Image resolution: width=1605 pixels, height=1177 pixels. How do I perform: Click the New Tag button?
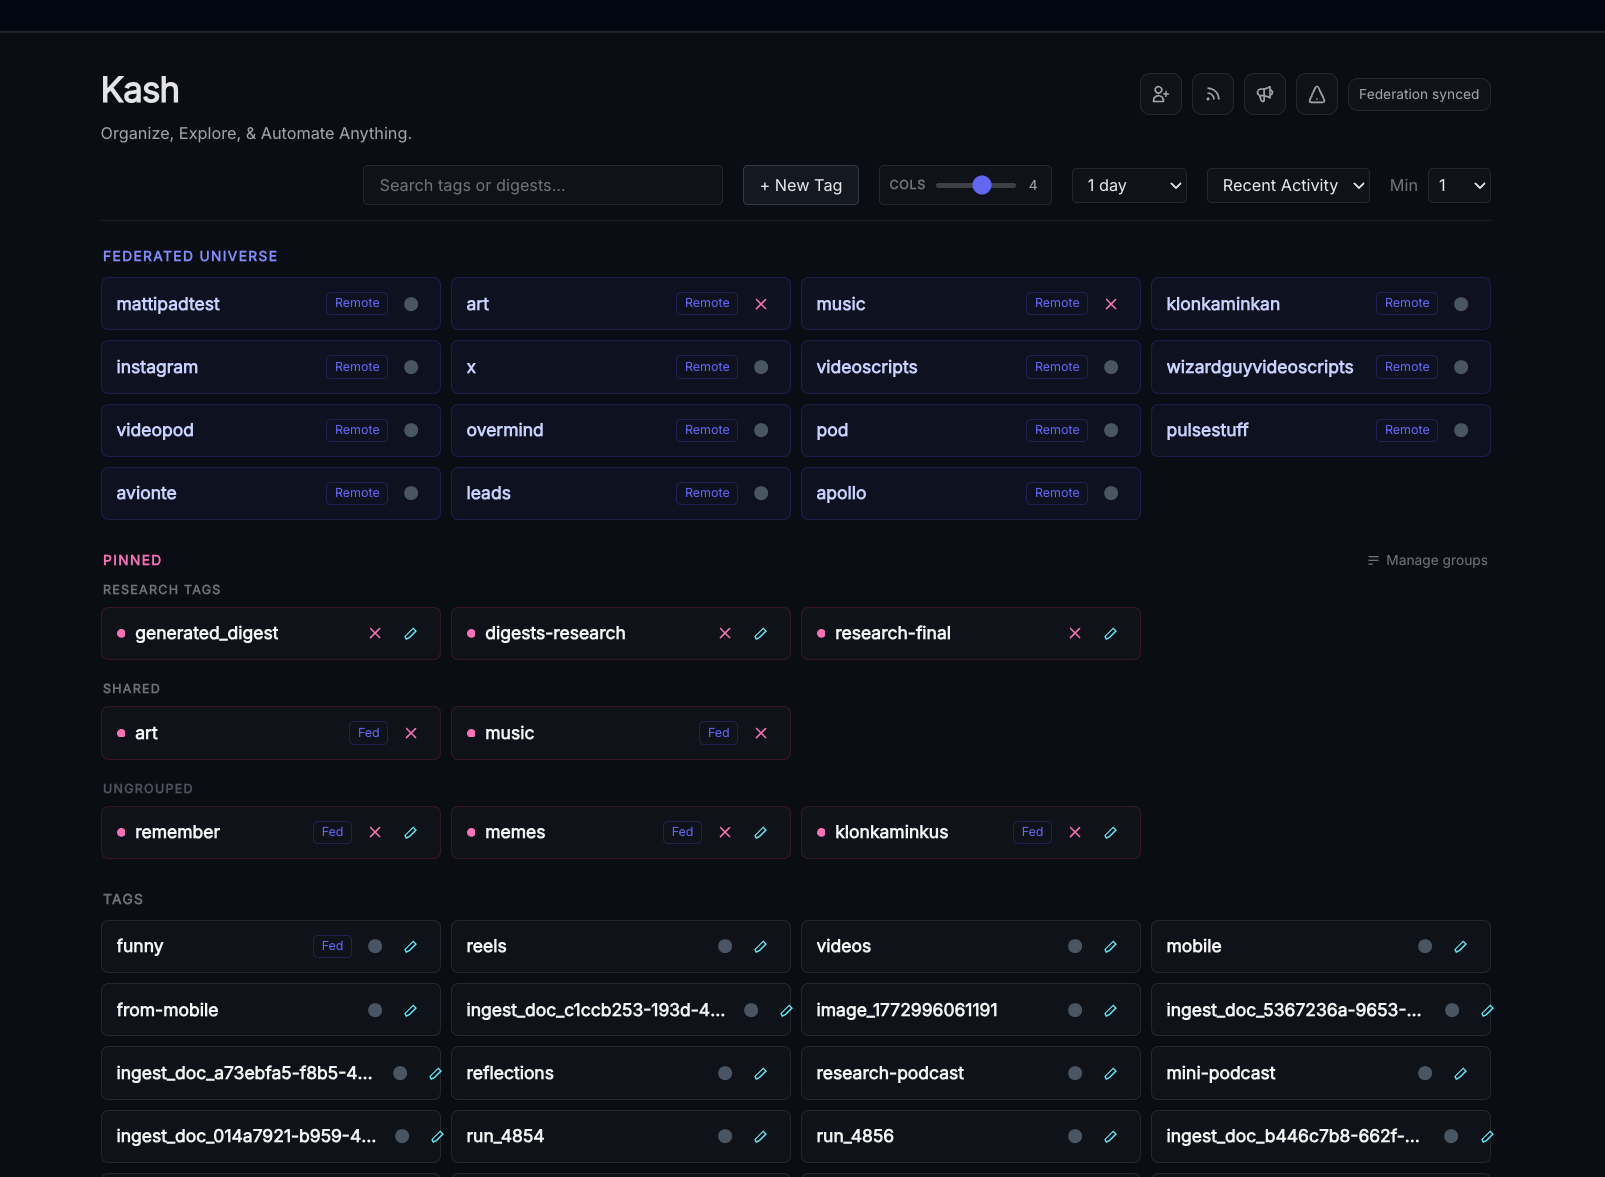coord(800,185)
